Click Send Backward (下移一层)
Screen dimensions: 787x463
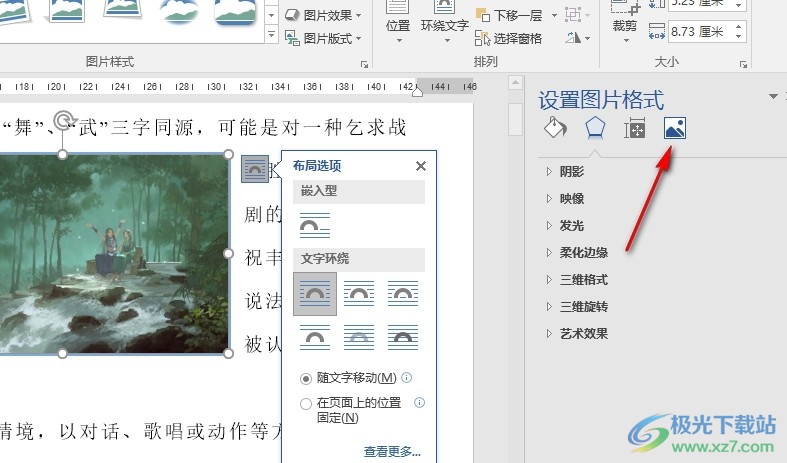pos(510,16)
